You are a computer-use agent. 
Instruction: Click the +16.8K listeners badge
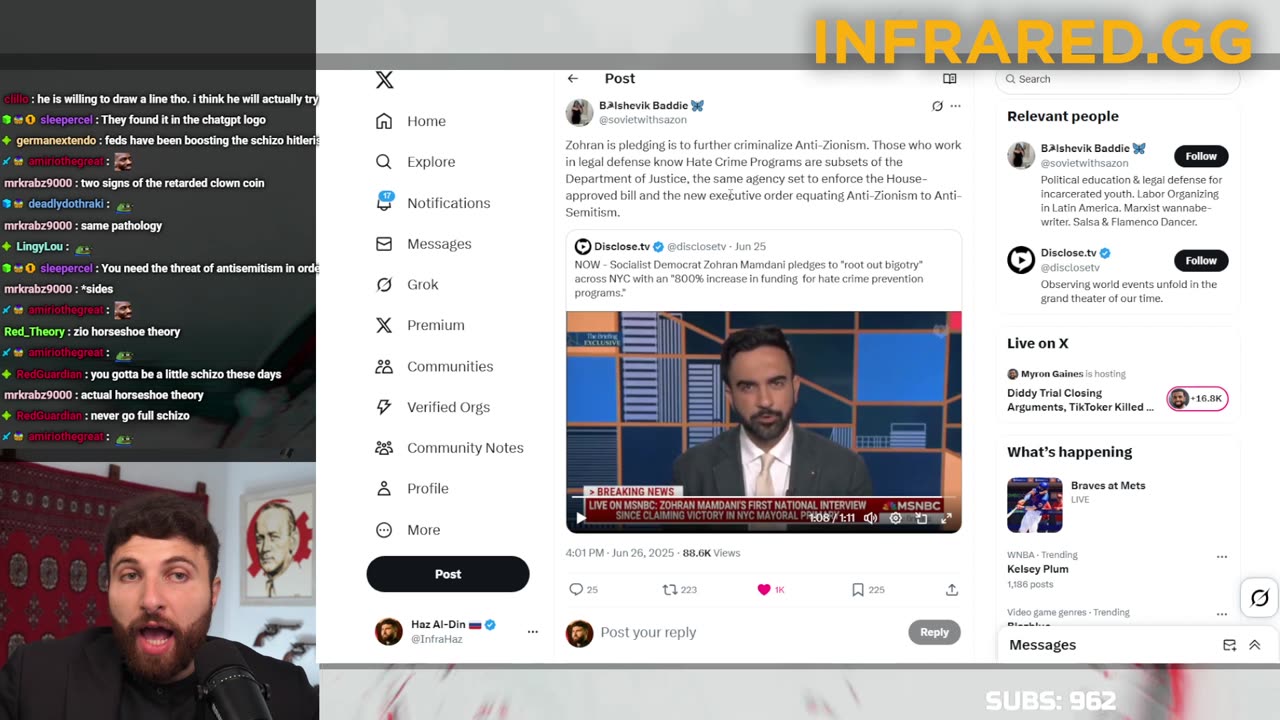coord(1197,399)
